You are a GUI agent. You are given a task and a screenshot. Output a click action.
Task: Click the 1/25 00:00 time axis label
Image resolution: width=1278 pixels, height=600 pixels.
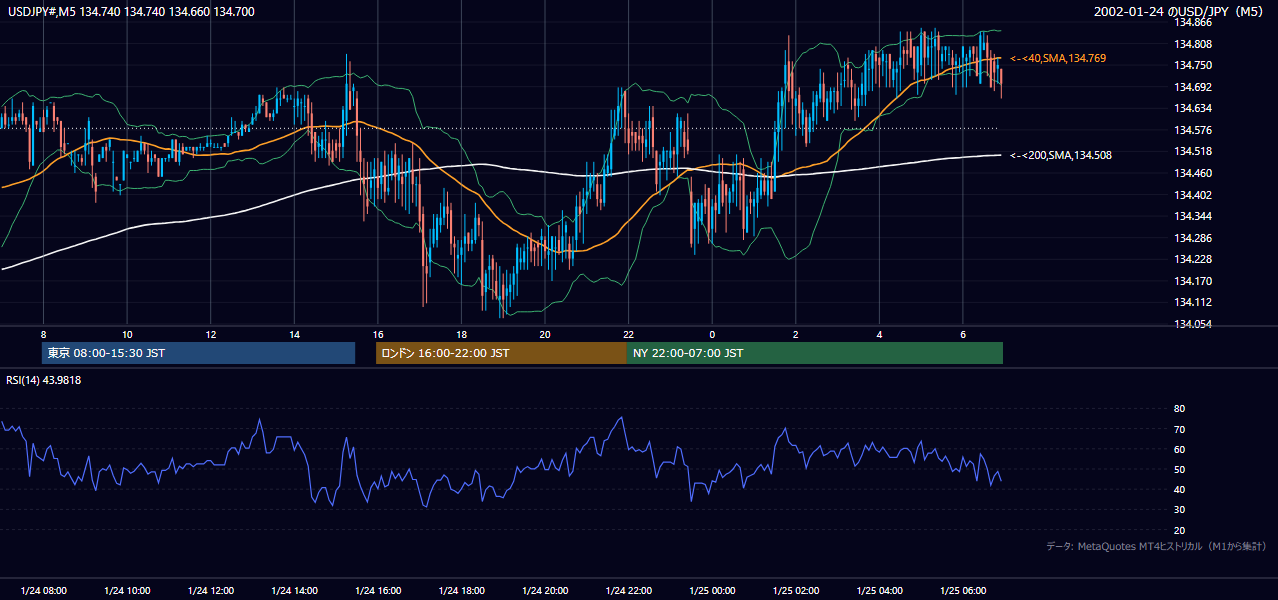click(712, 591)
